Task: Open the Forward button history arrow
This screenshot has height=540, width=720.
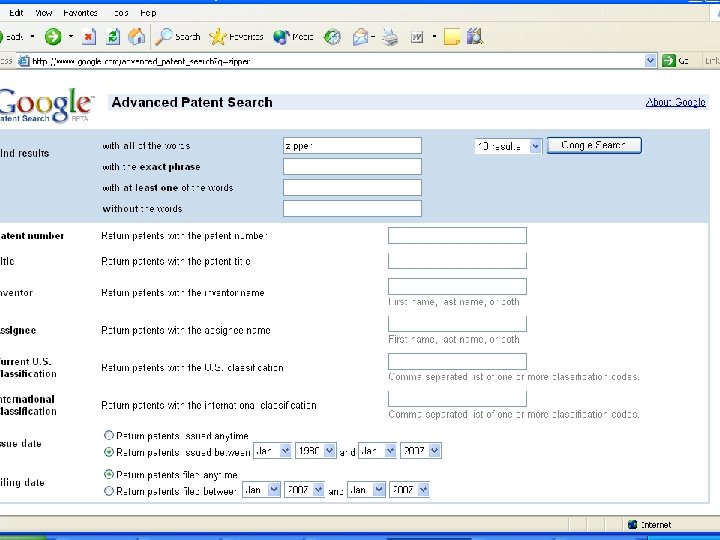Action: [71, 36]
